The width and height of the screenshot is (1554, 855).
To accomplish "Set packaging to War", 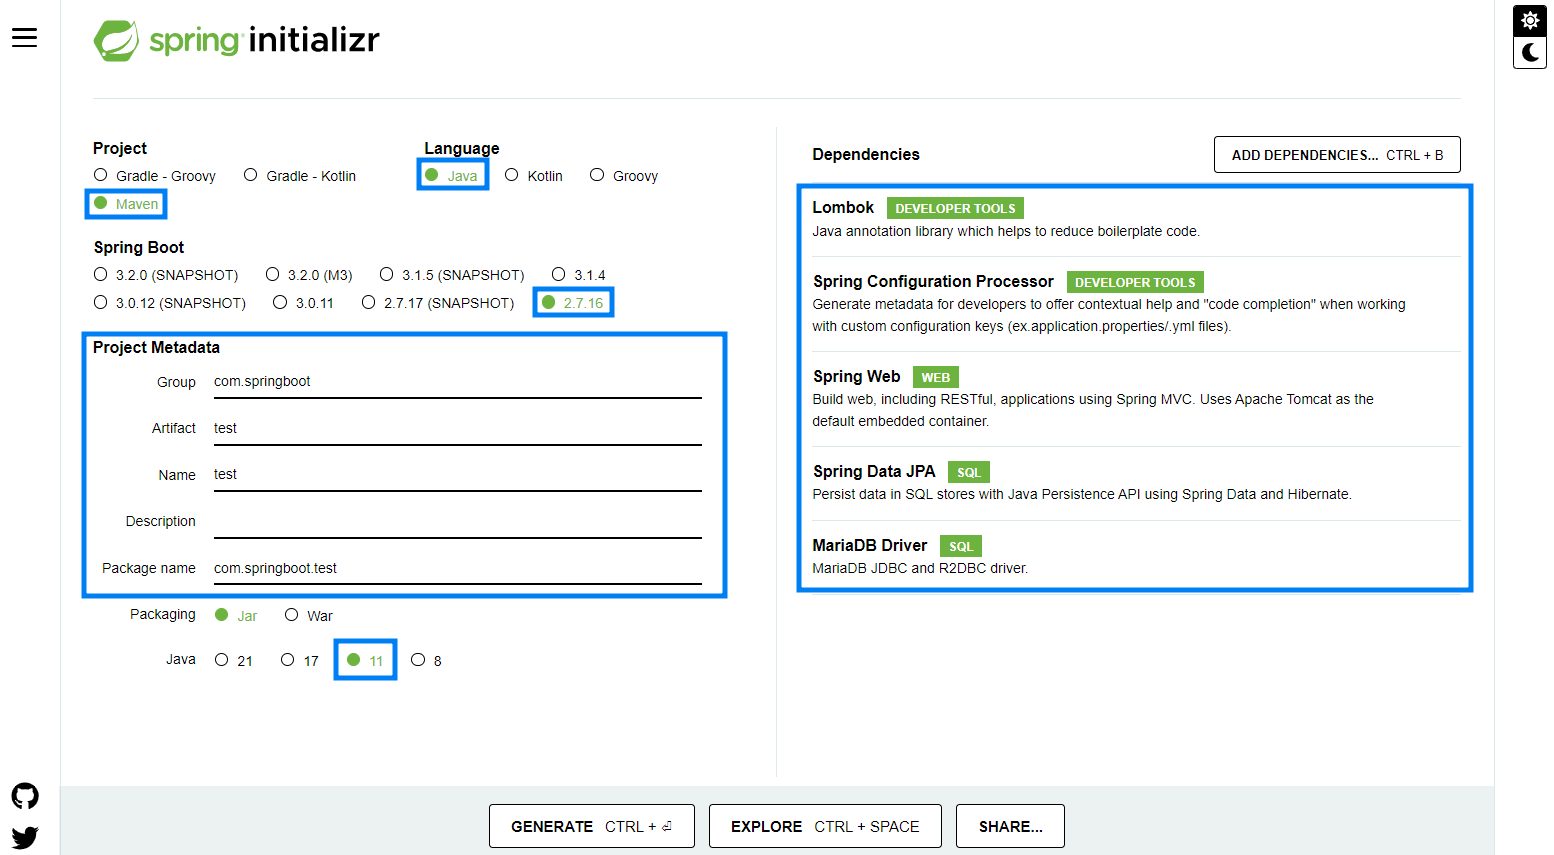I will pos(309,616).
